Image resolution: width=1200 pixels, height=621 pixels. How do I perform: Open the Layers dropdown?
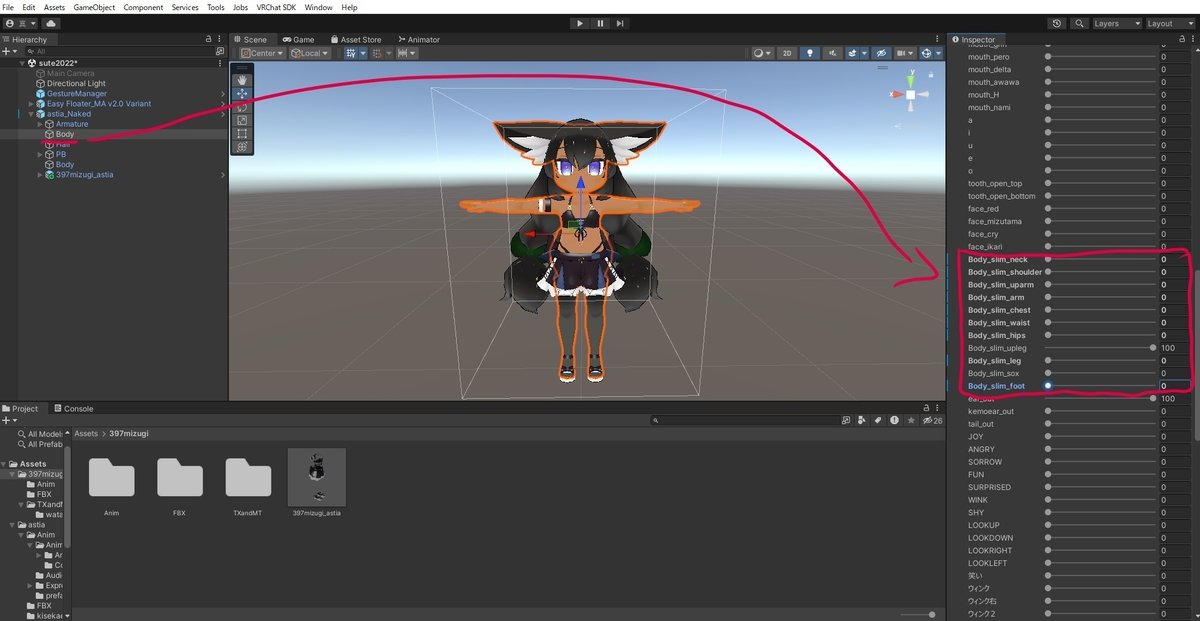(x=1117, y=23)
